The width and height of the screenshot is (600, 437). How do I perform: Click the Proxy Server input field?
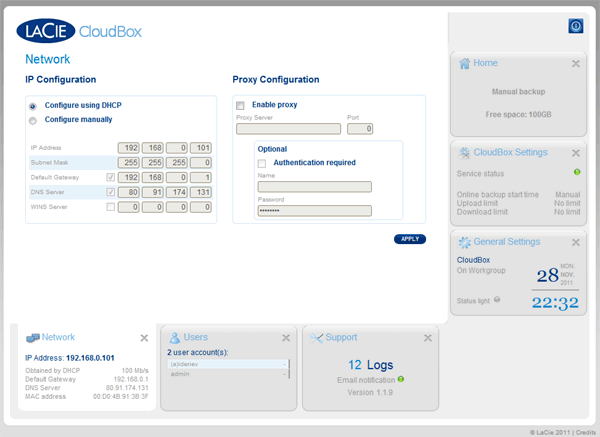coord(289,129)
